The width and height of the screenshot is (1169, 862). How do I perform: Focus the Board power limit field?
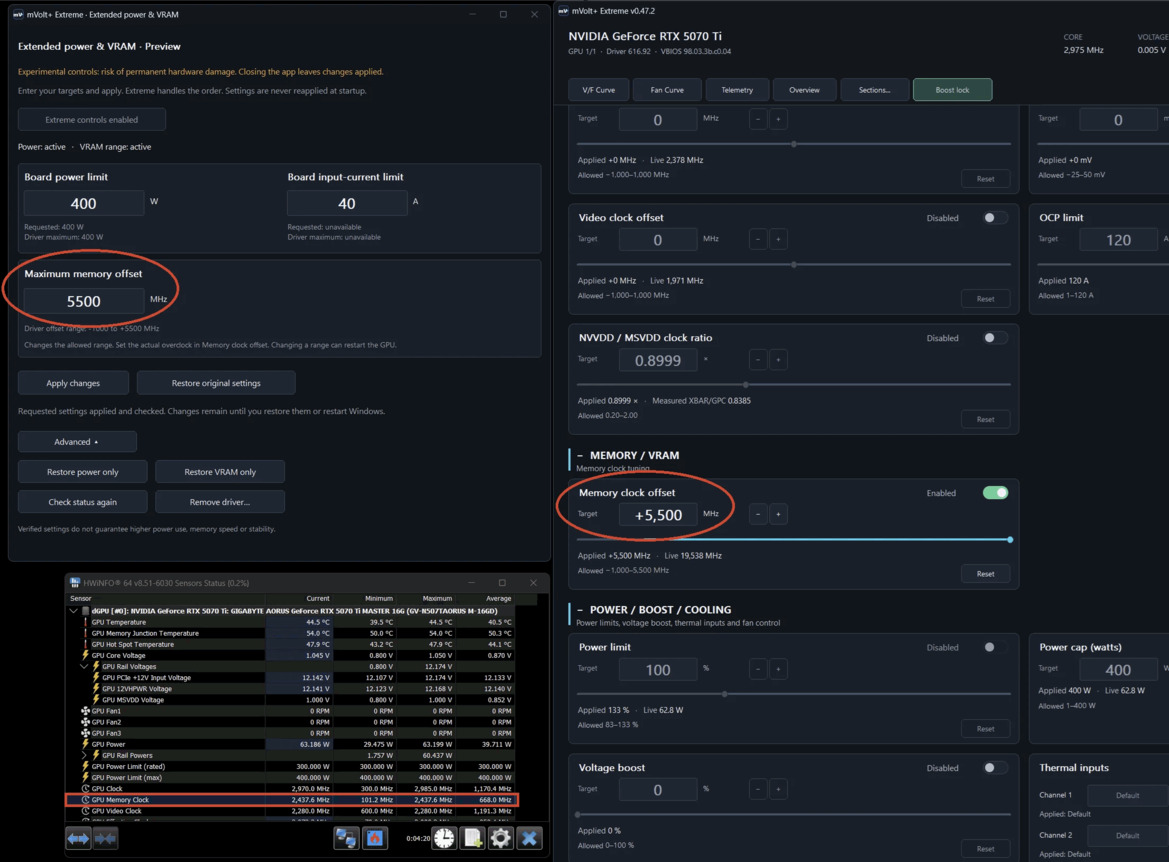click(x=84, y=203)
